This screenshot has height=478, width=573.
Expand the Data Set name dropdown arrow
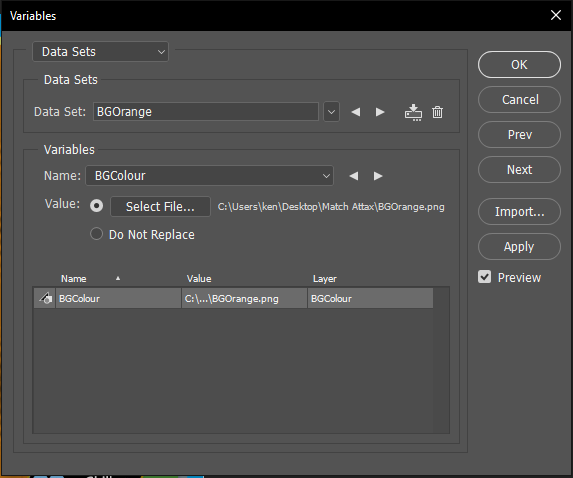pyautogui.click(x=331, y=112)
